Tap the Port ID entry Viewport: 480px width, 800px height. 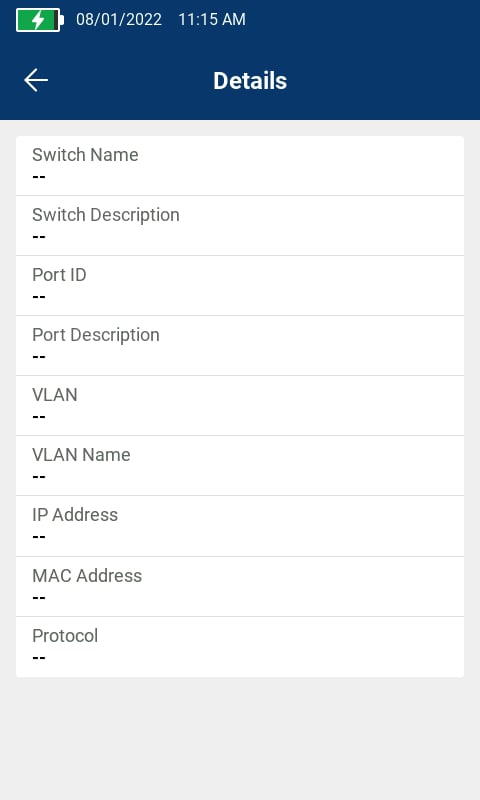240,286
